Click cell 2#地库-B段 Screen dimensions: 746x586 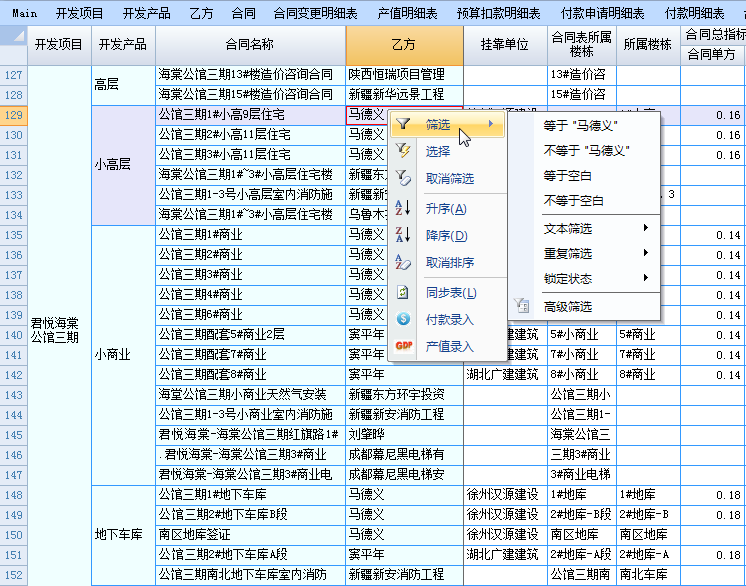point(582,515)
